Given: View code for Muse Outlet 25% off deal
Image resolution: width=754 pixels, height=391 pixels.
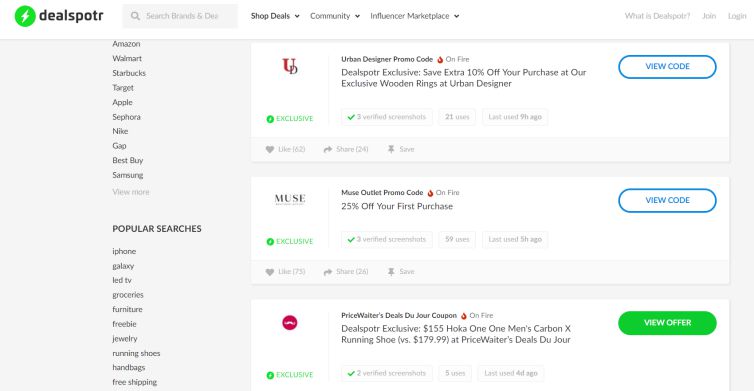Looking at the screenshot, I should point(667,201).
